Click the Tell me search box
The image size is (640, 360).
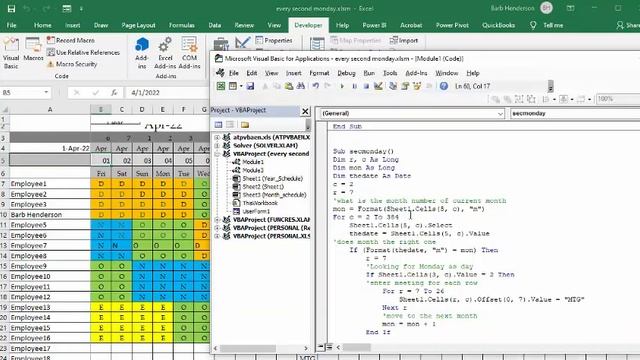[x=547, y=25]
